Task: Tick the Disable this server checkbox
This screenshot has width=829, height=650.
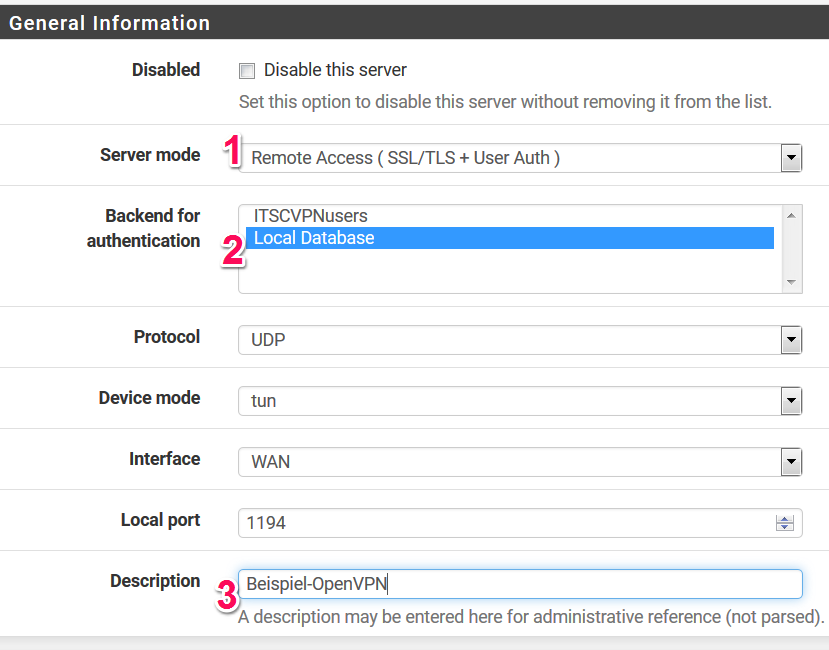Action: [x=247, y=71]
